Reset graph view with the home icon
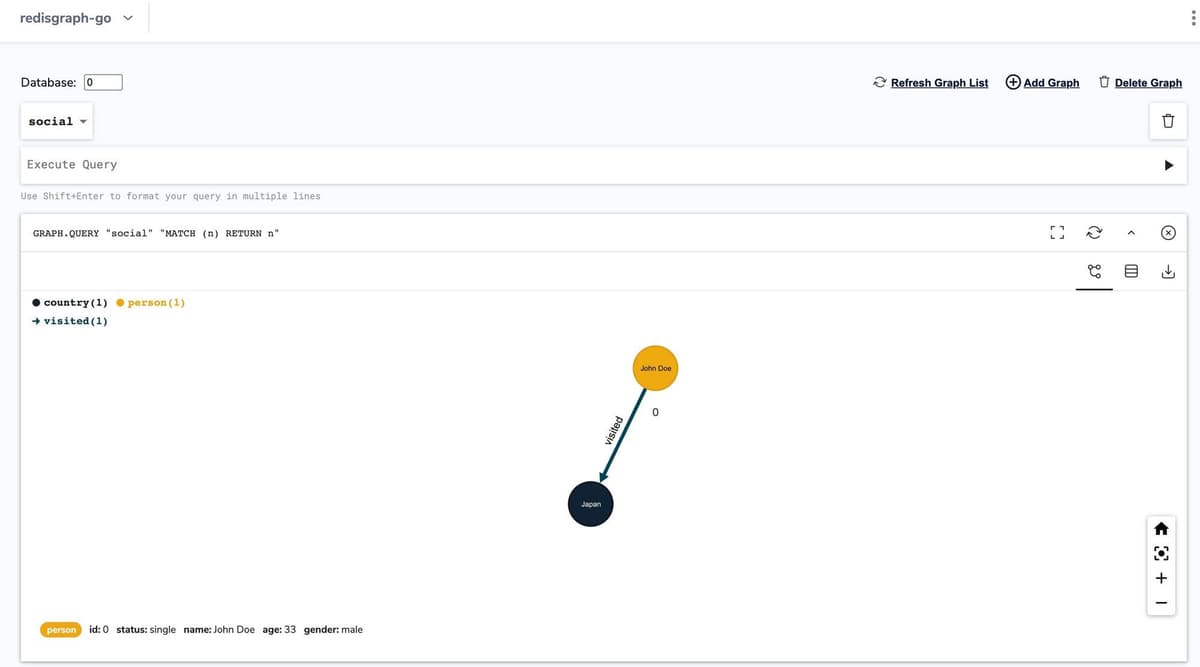Viewport: 1200px width, 667px height. coord(1161,529)
